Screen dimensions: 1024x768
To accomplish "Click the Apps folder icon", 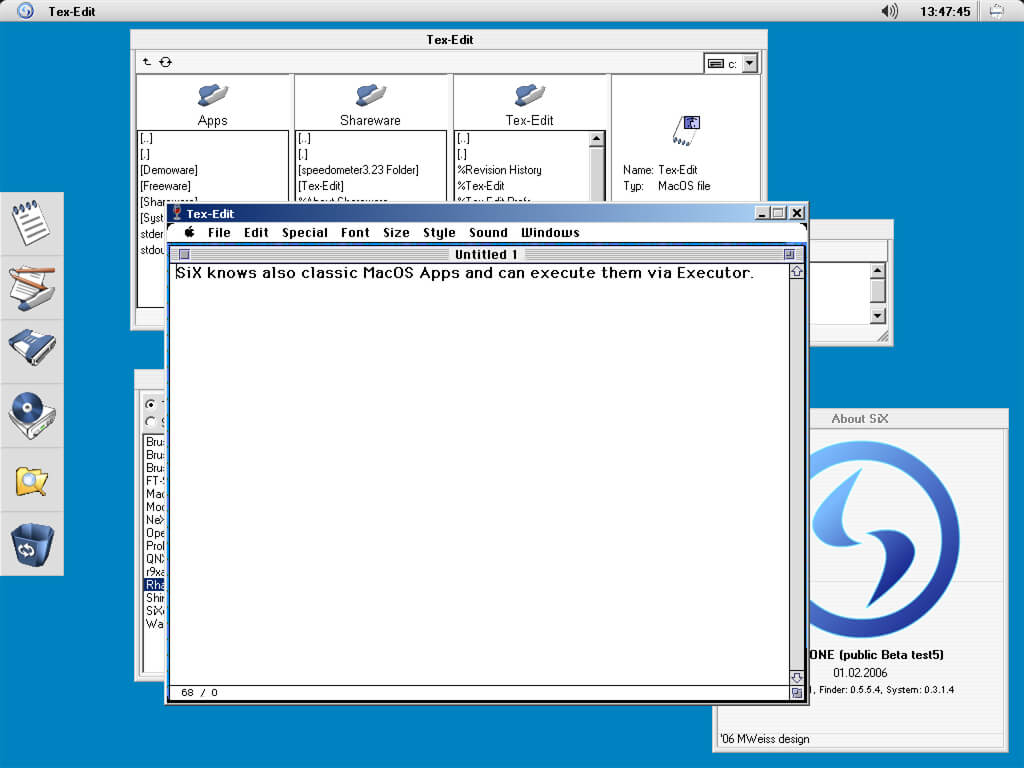I will [x=213, y=95].
